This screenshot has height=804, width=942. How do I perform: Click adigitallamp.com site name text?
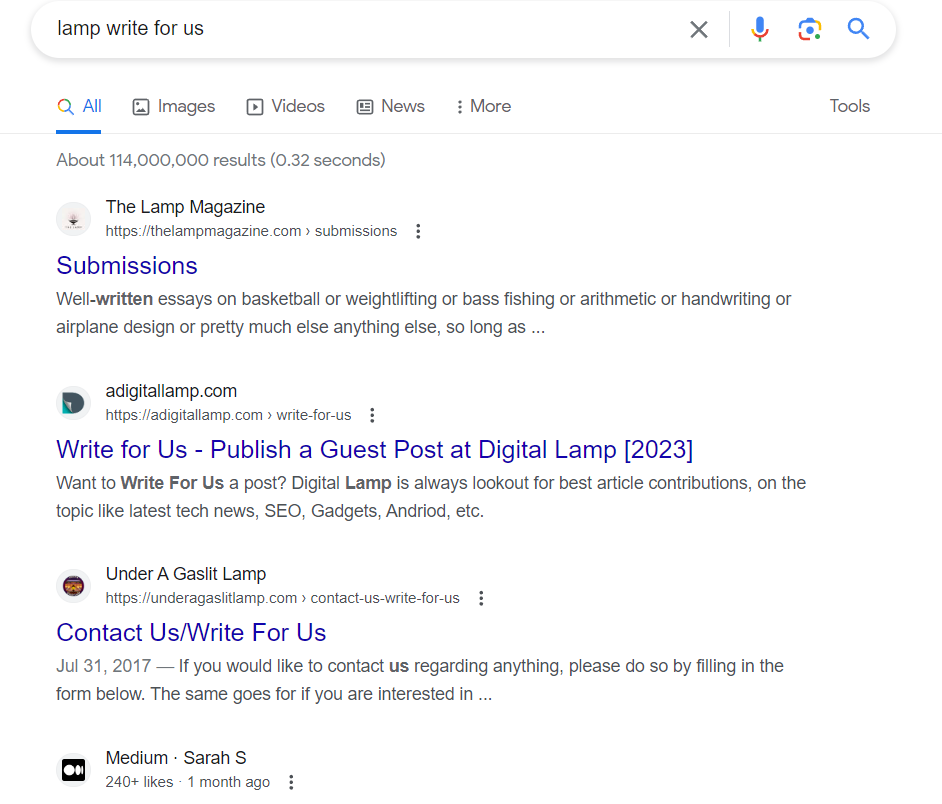[x=171, y=391]
